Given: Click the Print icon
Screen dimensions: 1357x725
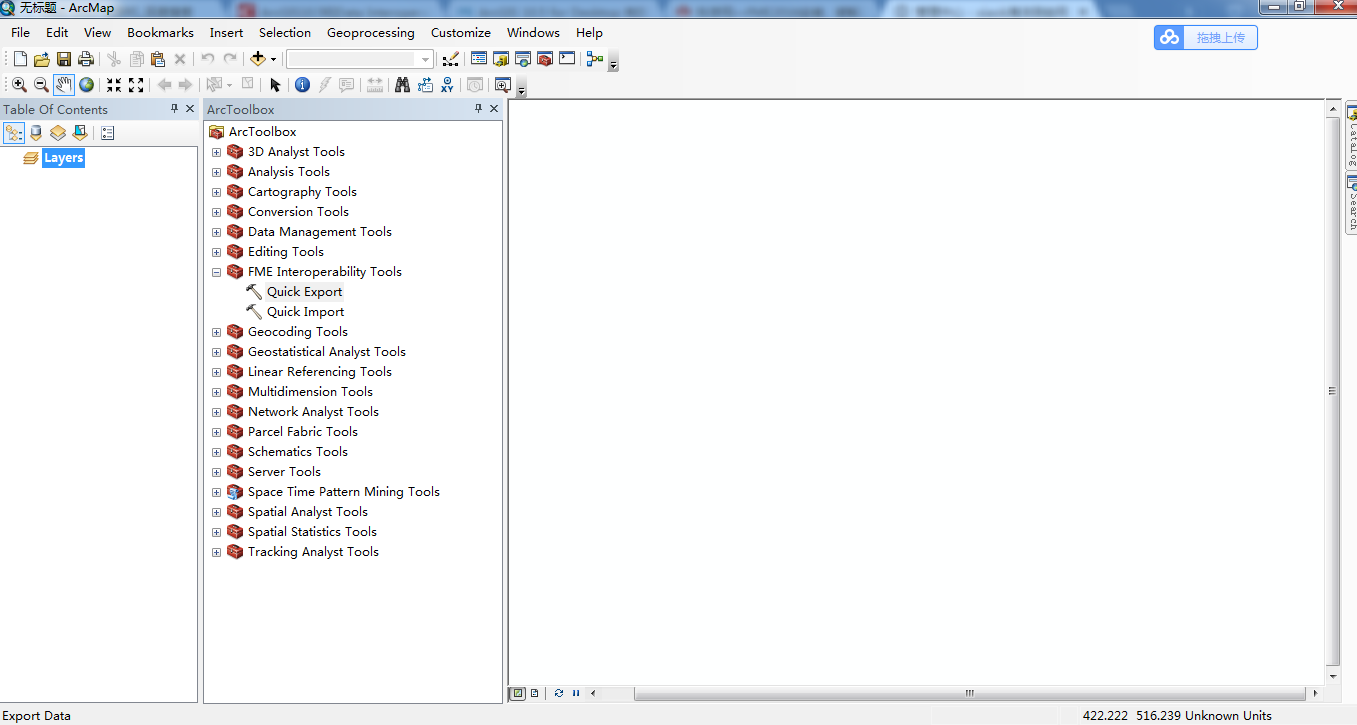Looking at the screenshot, I should point(86,60).
